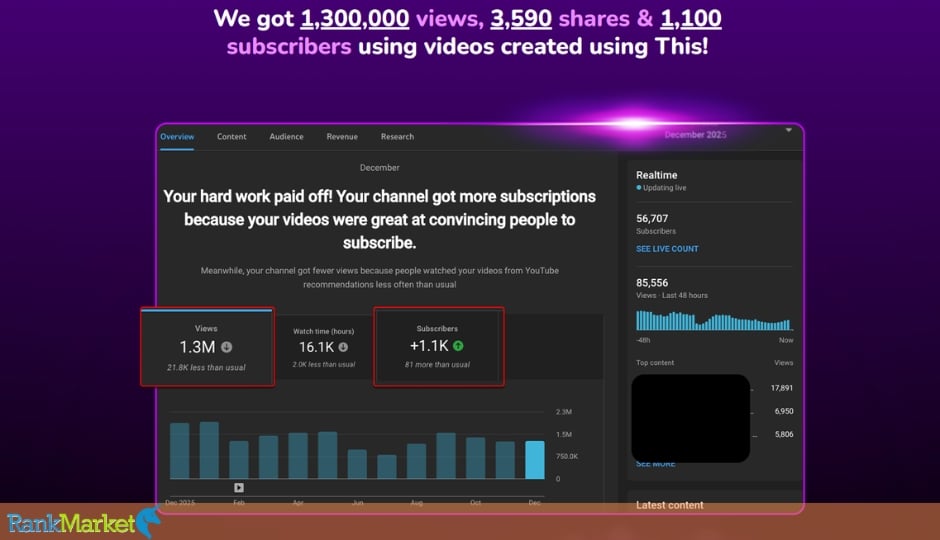Viewport: 940px width, 540px height.
Task: Click the Top content label
Action: [655, 363]
